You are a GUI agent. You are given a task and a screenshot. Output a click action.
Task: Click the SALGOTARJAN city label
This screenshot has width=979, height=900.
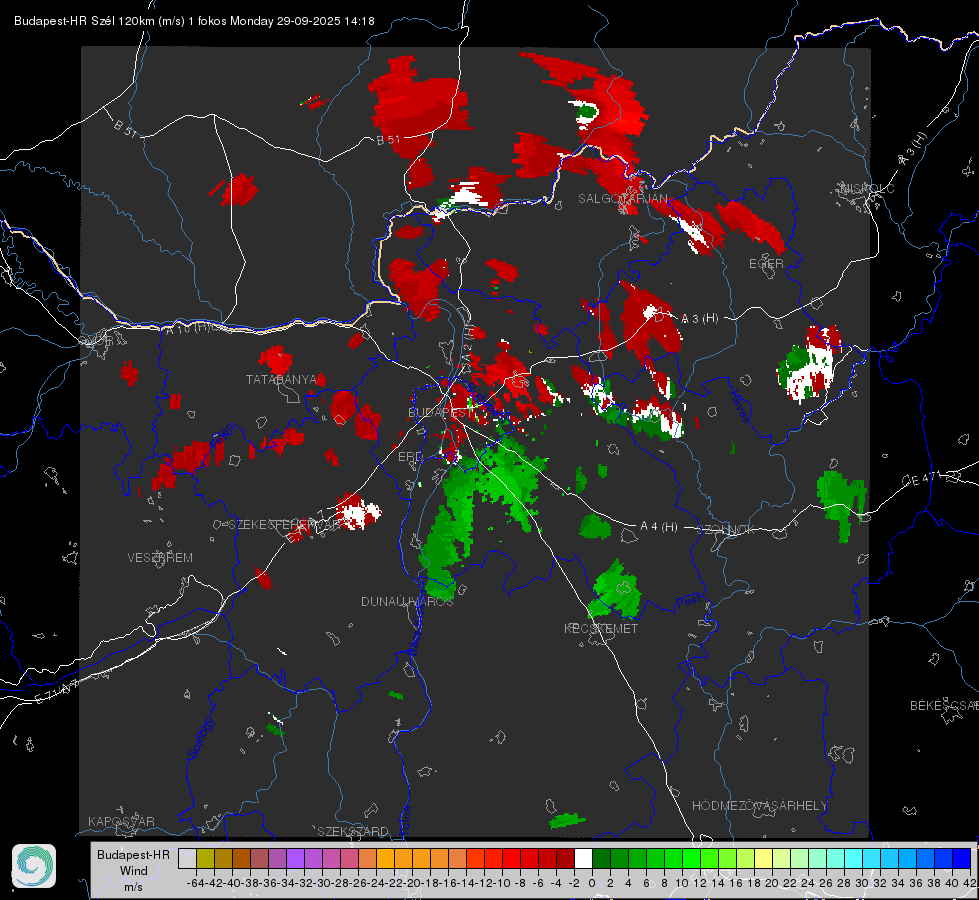coord(622,199)
